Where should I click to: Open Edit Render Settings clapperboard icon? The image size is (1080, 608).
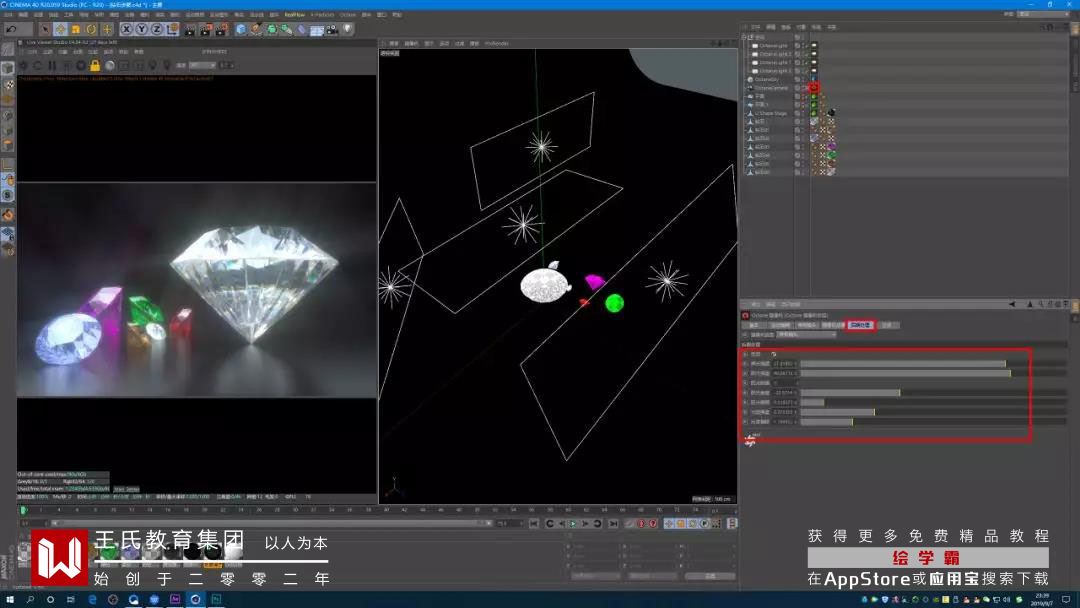pyautogui.click(x=222, y=30)
